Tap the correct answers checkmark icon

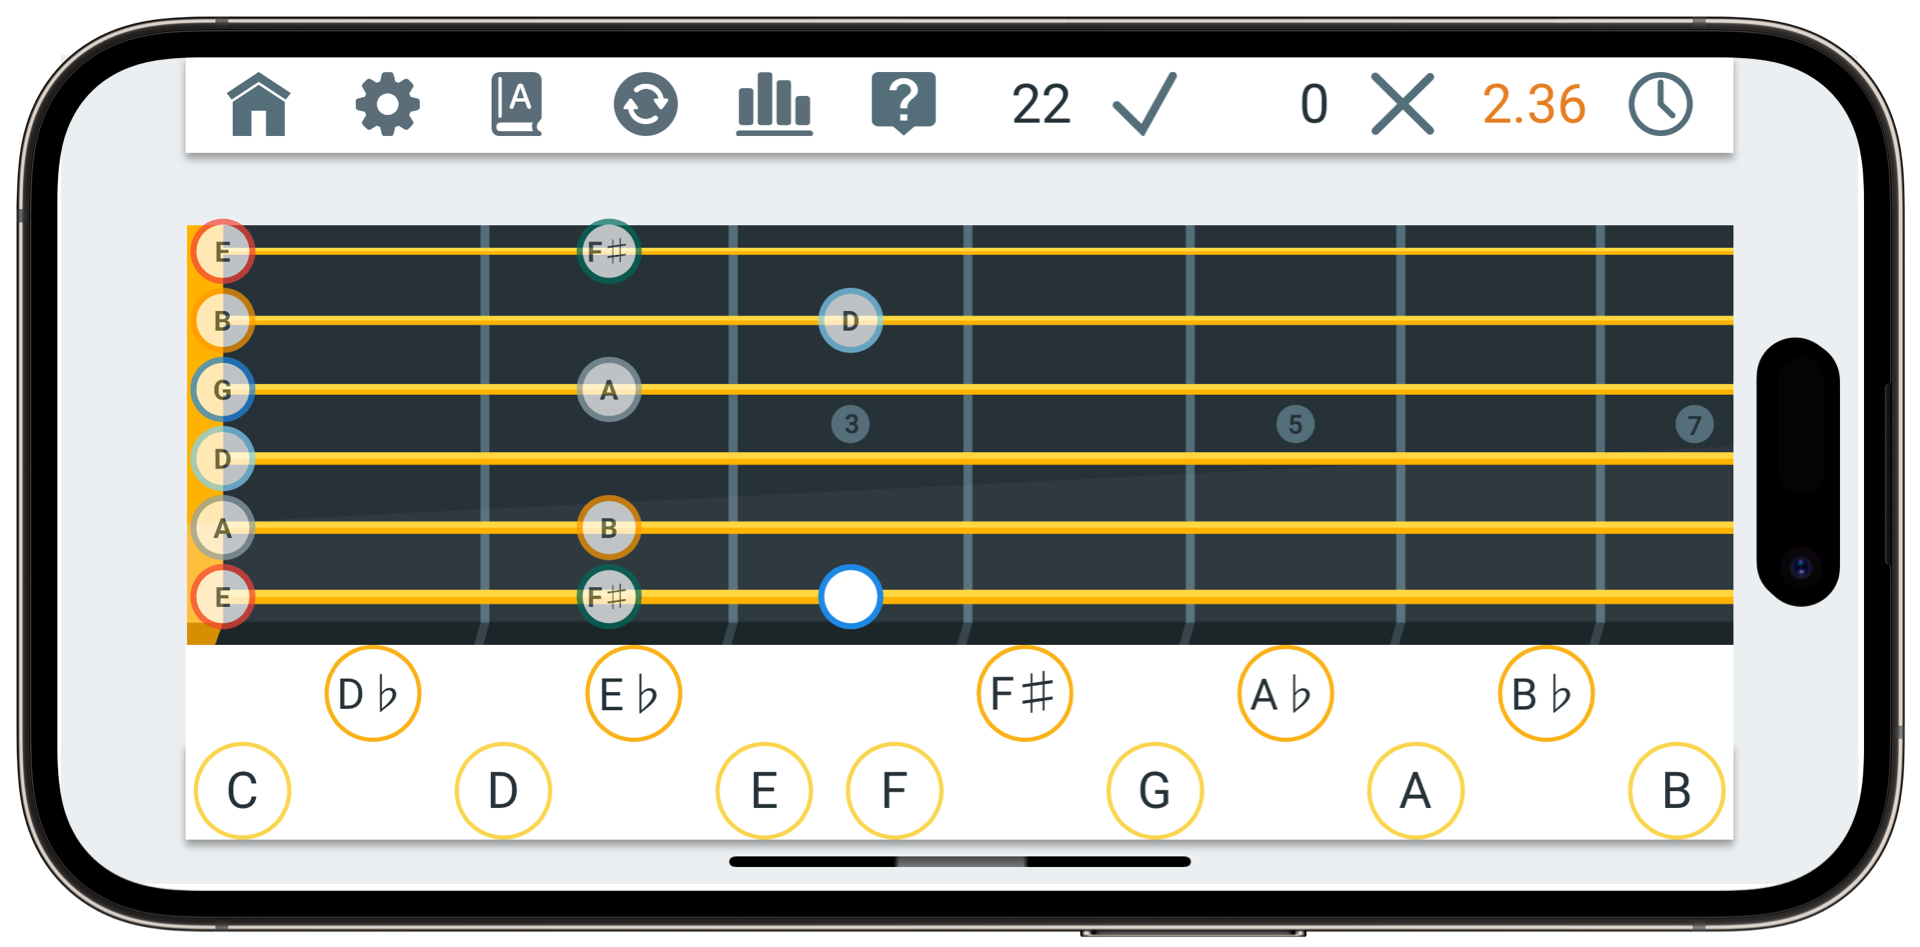coord(1145,104)
